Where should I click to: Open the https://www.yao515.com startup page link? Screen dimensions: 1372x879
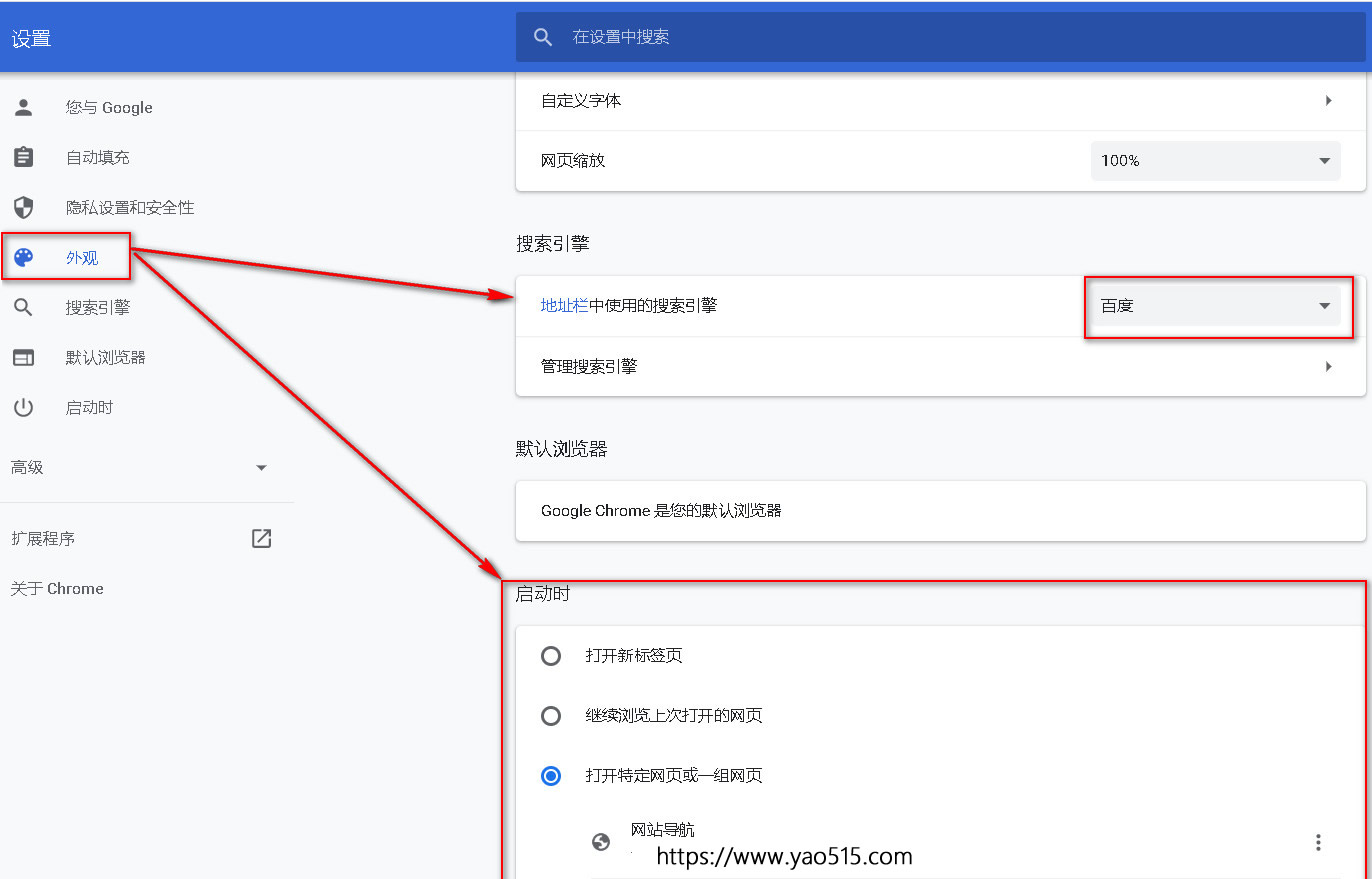tap(784, 856)
